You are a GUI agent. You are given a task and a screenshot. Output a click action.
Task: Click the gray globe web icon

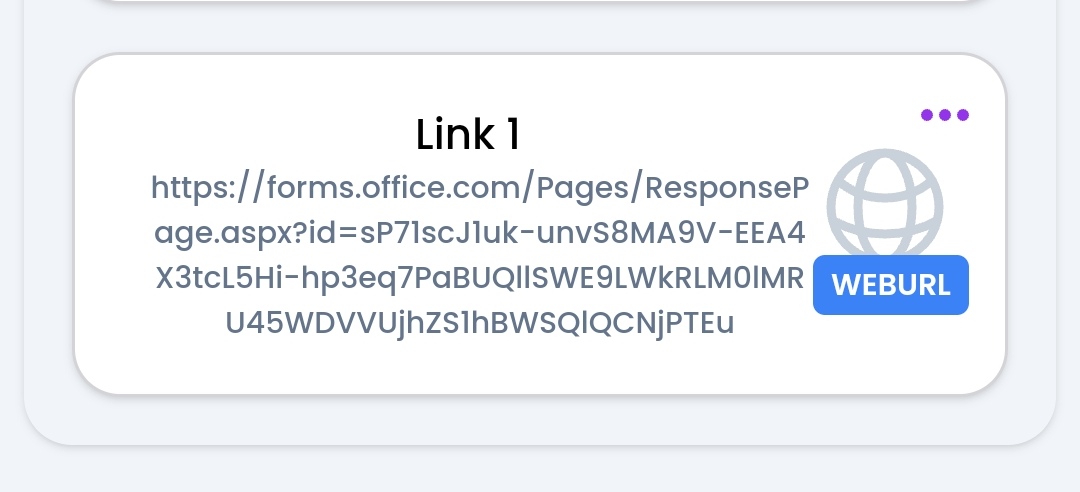[x=884, y=203]
